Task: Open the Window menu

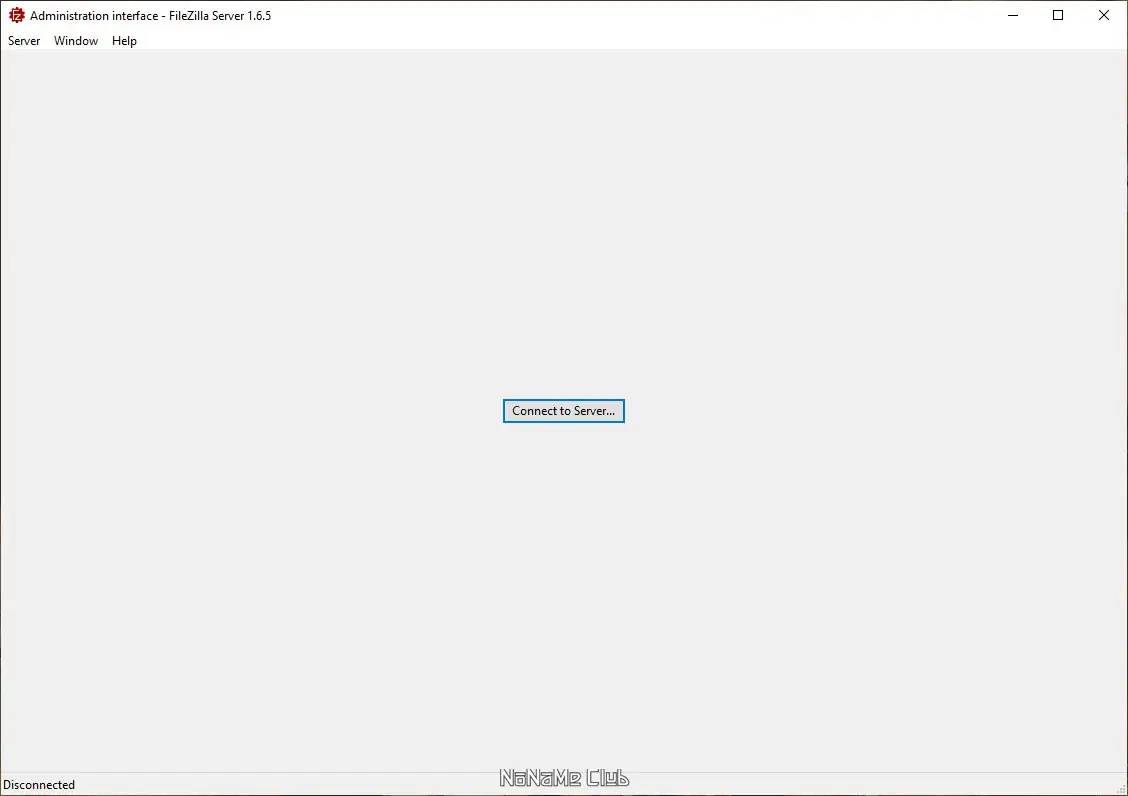Action: (76, 41)
